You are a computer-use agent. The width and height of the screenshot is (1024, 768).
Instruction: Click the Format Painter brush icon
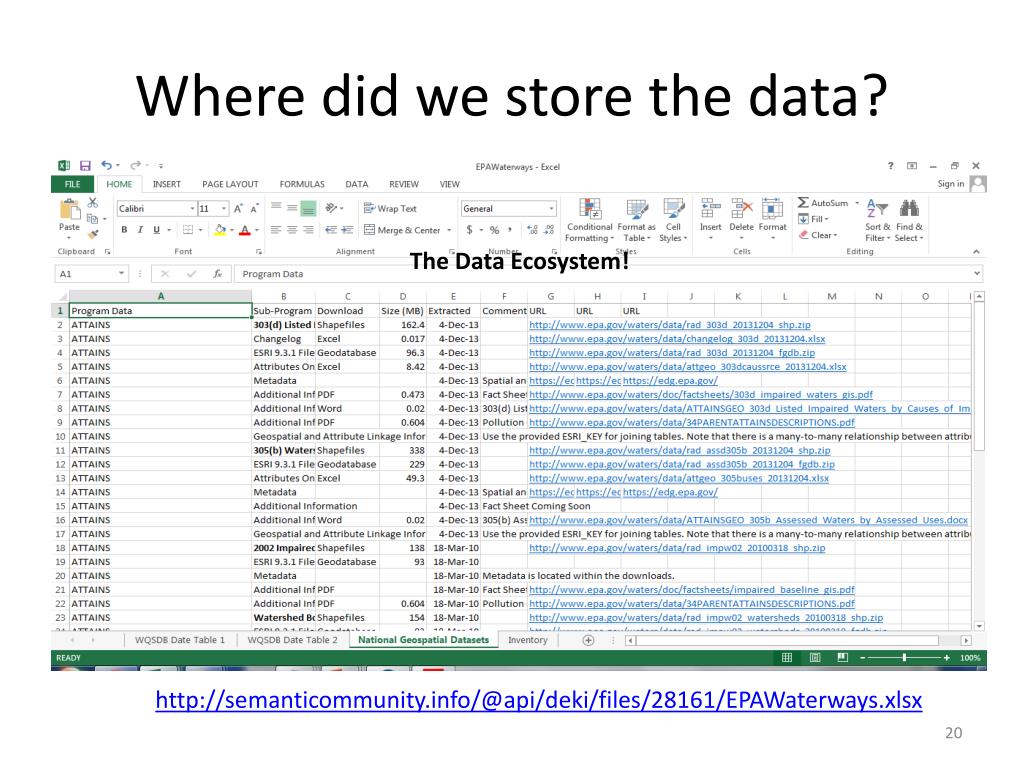pyautogui.click(x=93, y=234)
